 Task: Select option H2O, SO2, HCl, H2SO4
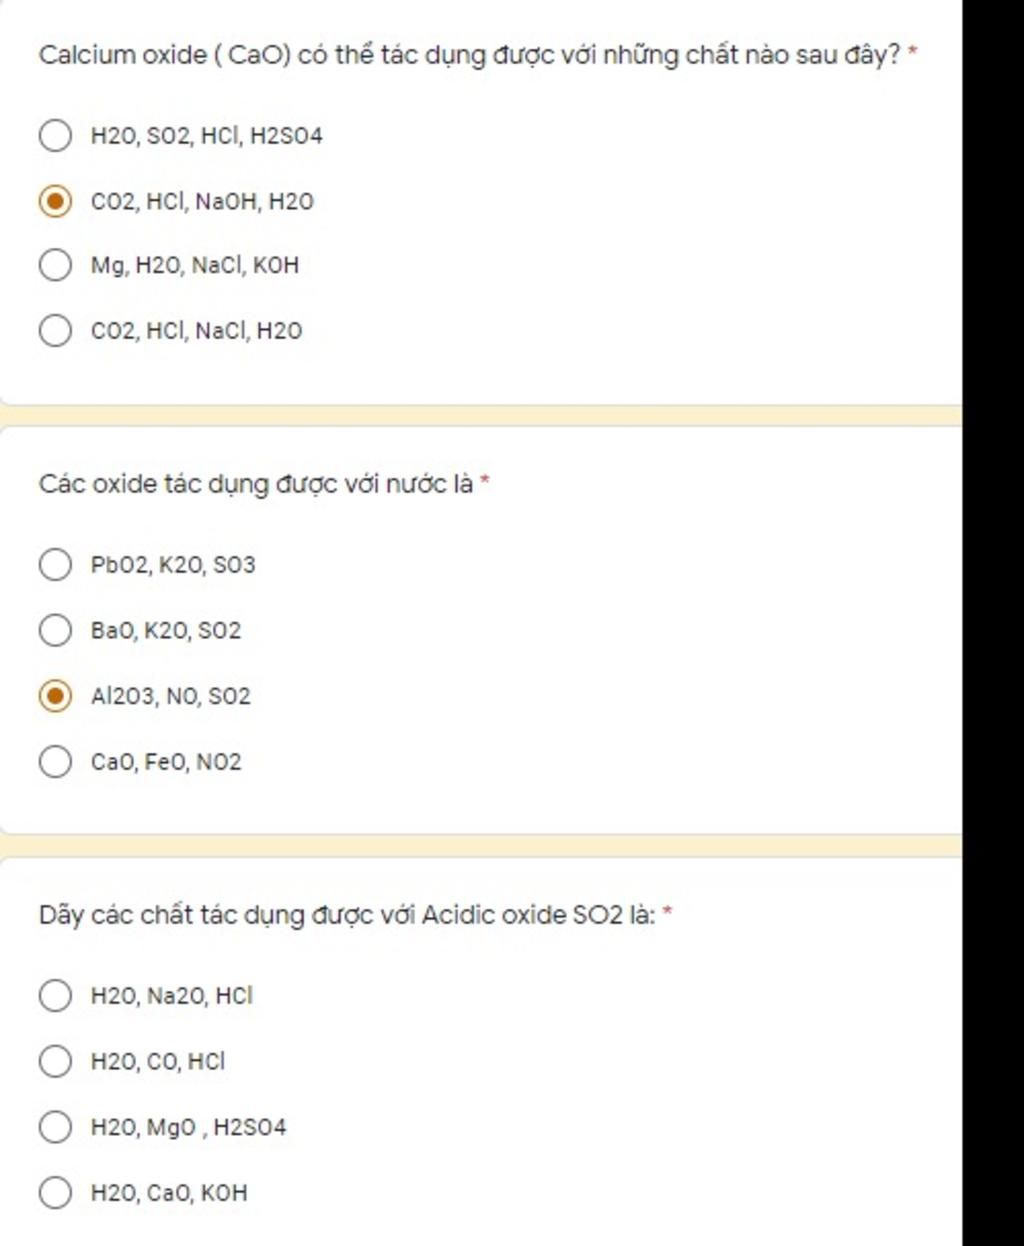pos(55,135)
